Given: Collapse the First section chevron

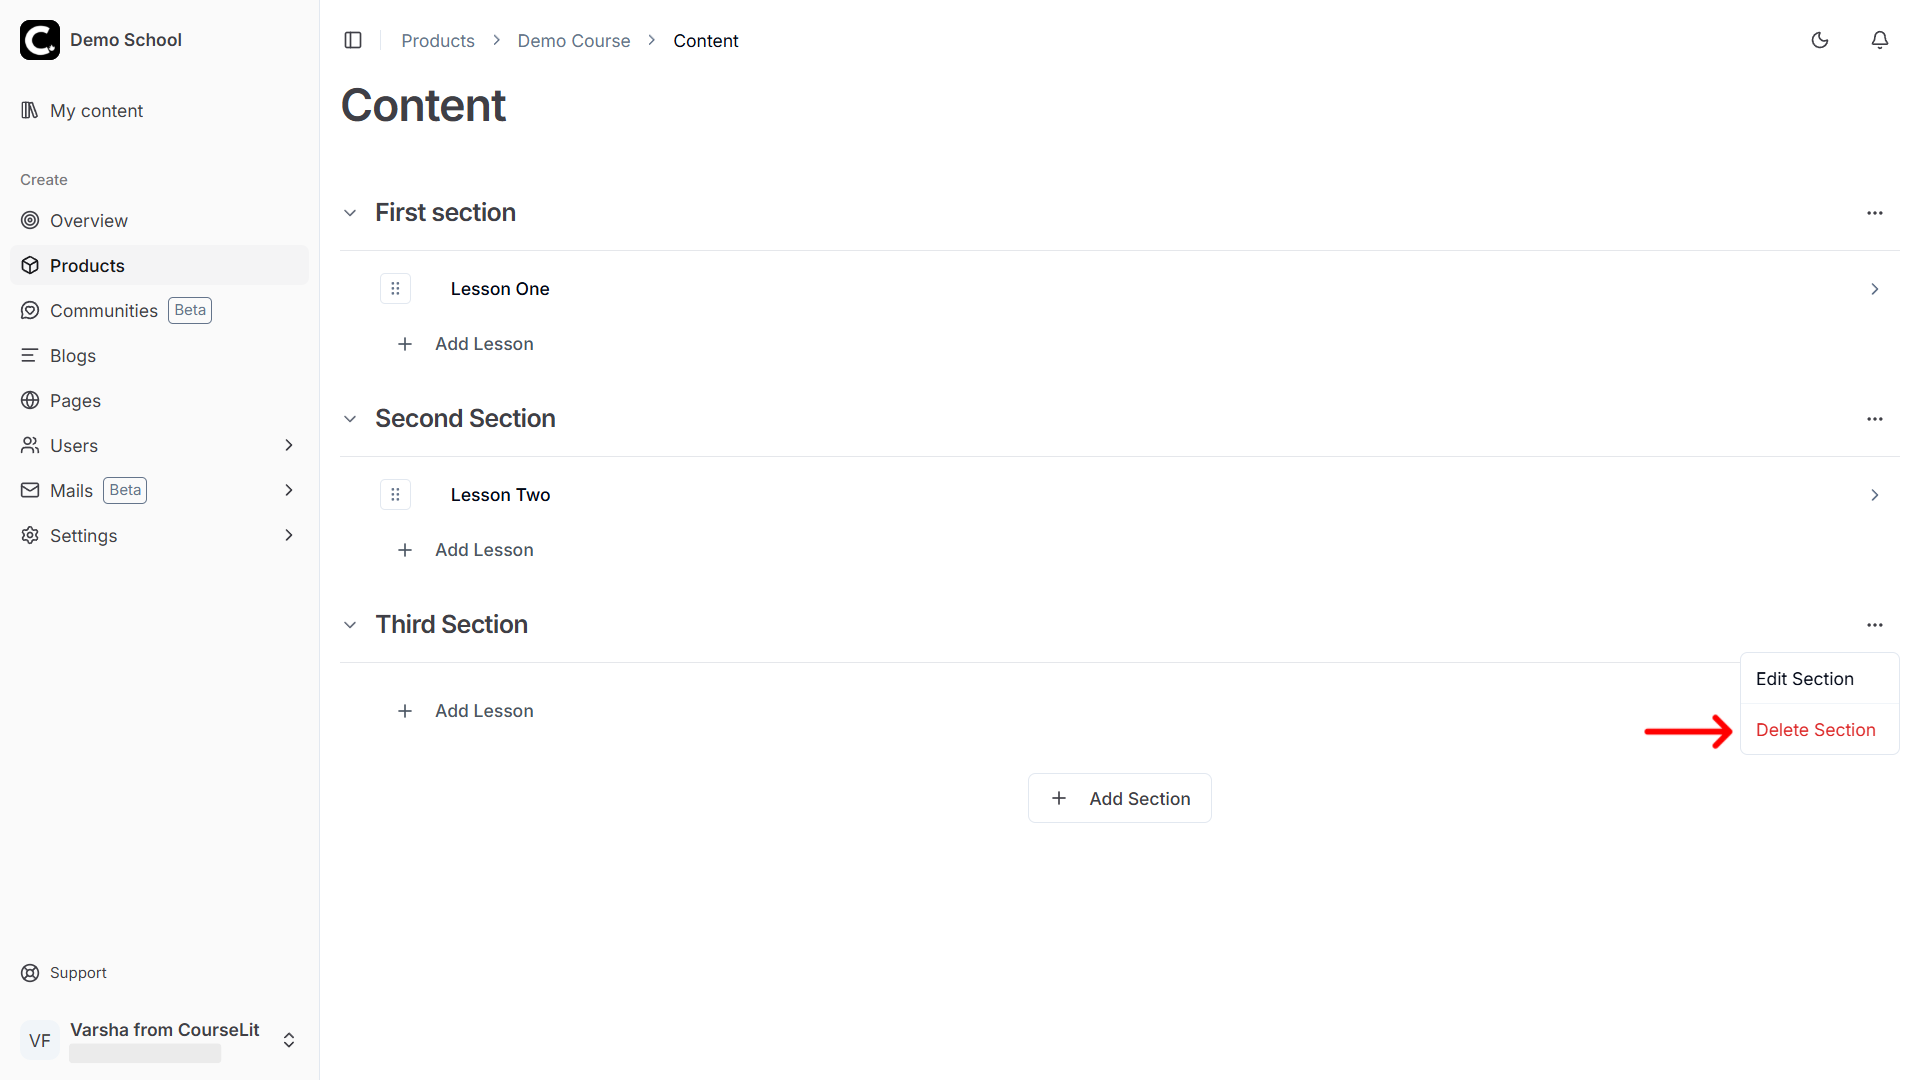Looking at the screenshot, I should point(350,213).
